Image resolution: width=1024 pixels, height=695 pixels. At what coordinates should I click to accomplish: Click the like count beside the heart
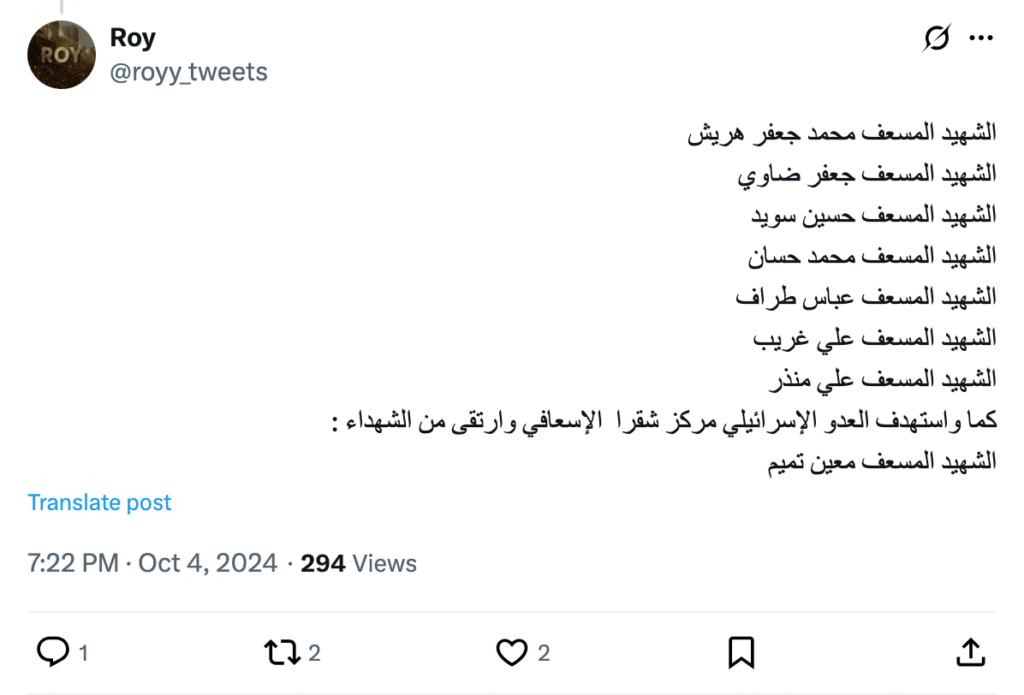click(x=544, y=654)
